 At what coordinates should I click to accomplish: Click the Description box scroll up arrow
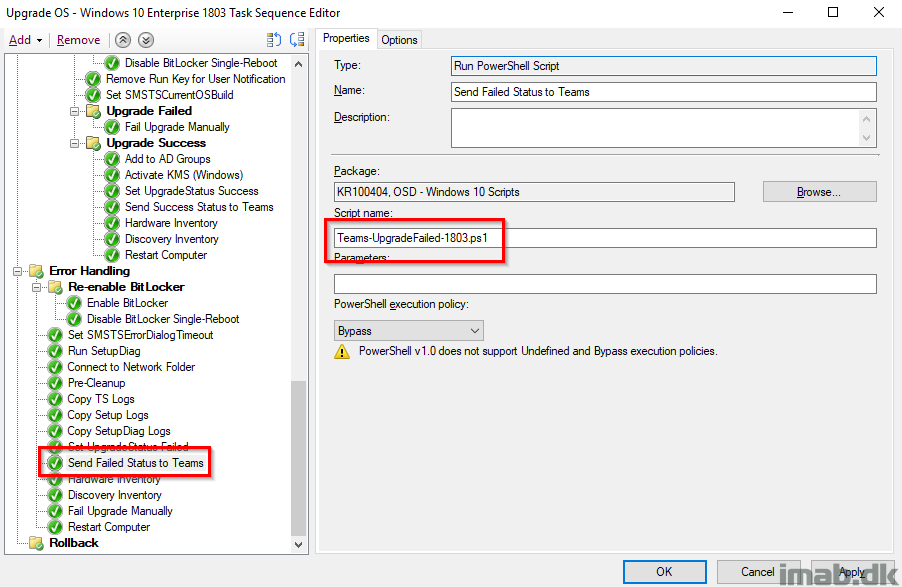pyautogui.click(x=867, y=119)
